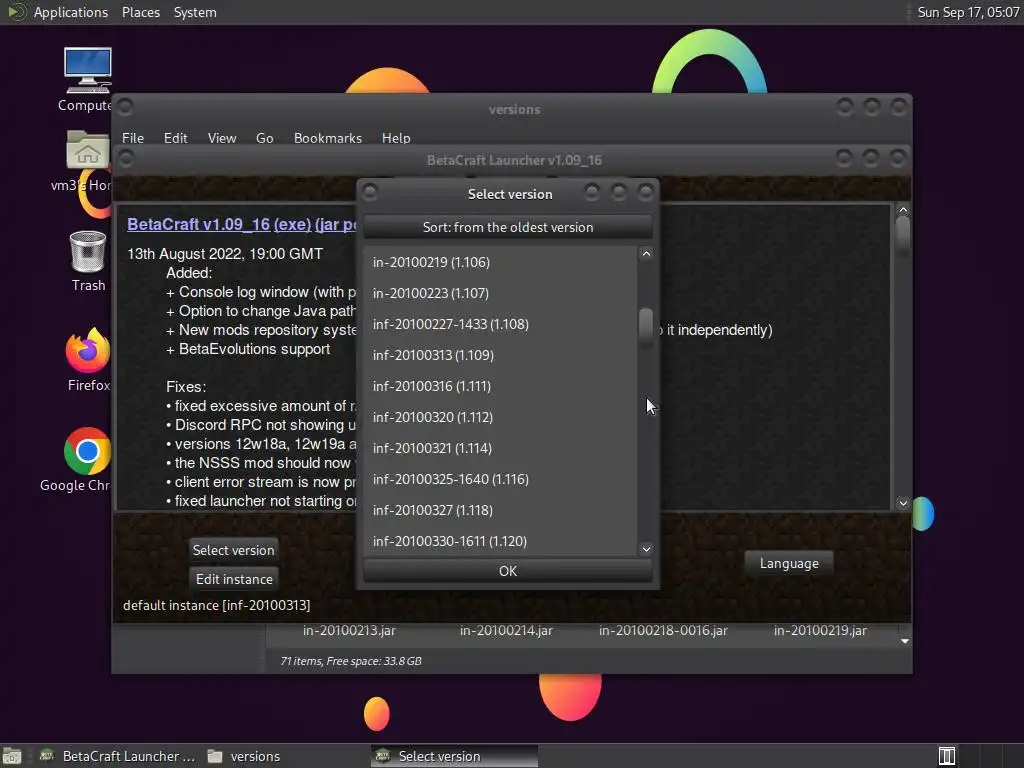The width and height of the screenshot is (1024, 768).
Task: Click BetaCraft Launcher window menu button
Action: point(126,158)
